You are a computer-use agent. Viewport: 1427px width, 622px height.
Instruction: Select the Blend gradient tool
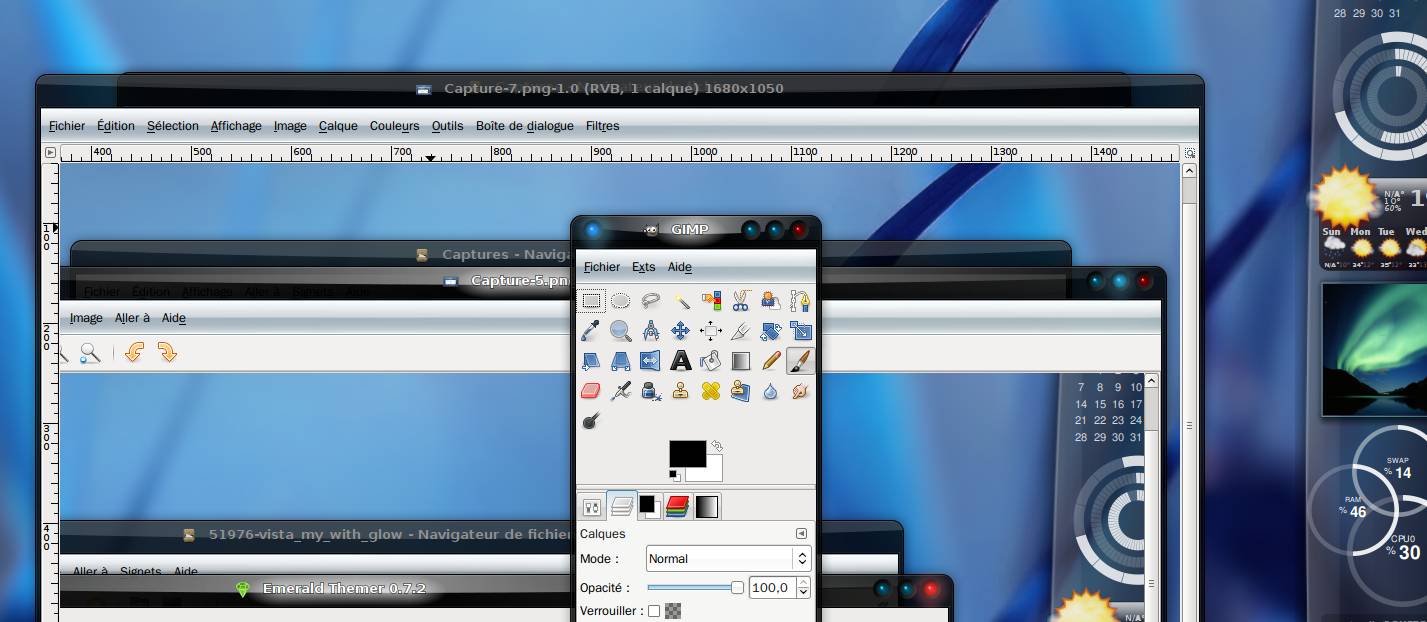(741, 360)
